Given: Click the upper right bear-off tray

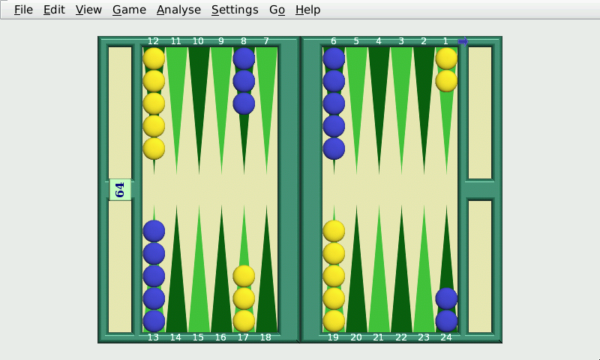Looking at the screenshot, I should (480, 113).
